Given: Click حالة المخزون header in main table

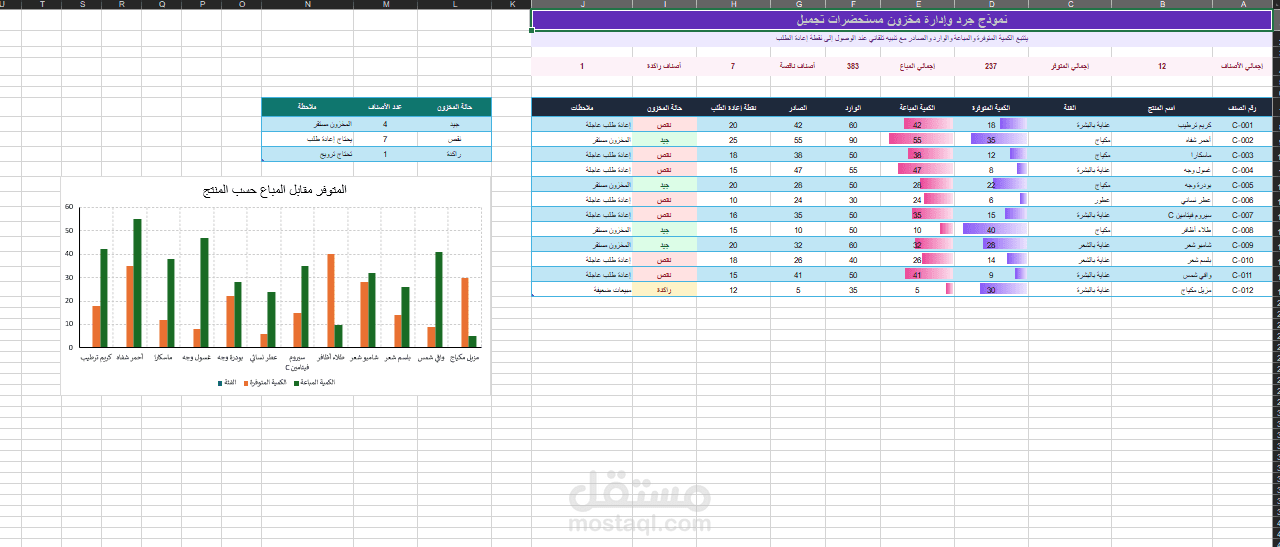Looking at the screenshot, I should (x=664, y=107).
